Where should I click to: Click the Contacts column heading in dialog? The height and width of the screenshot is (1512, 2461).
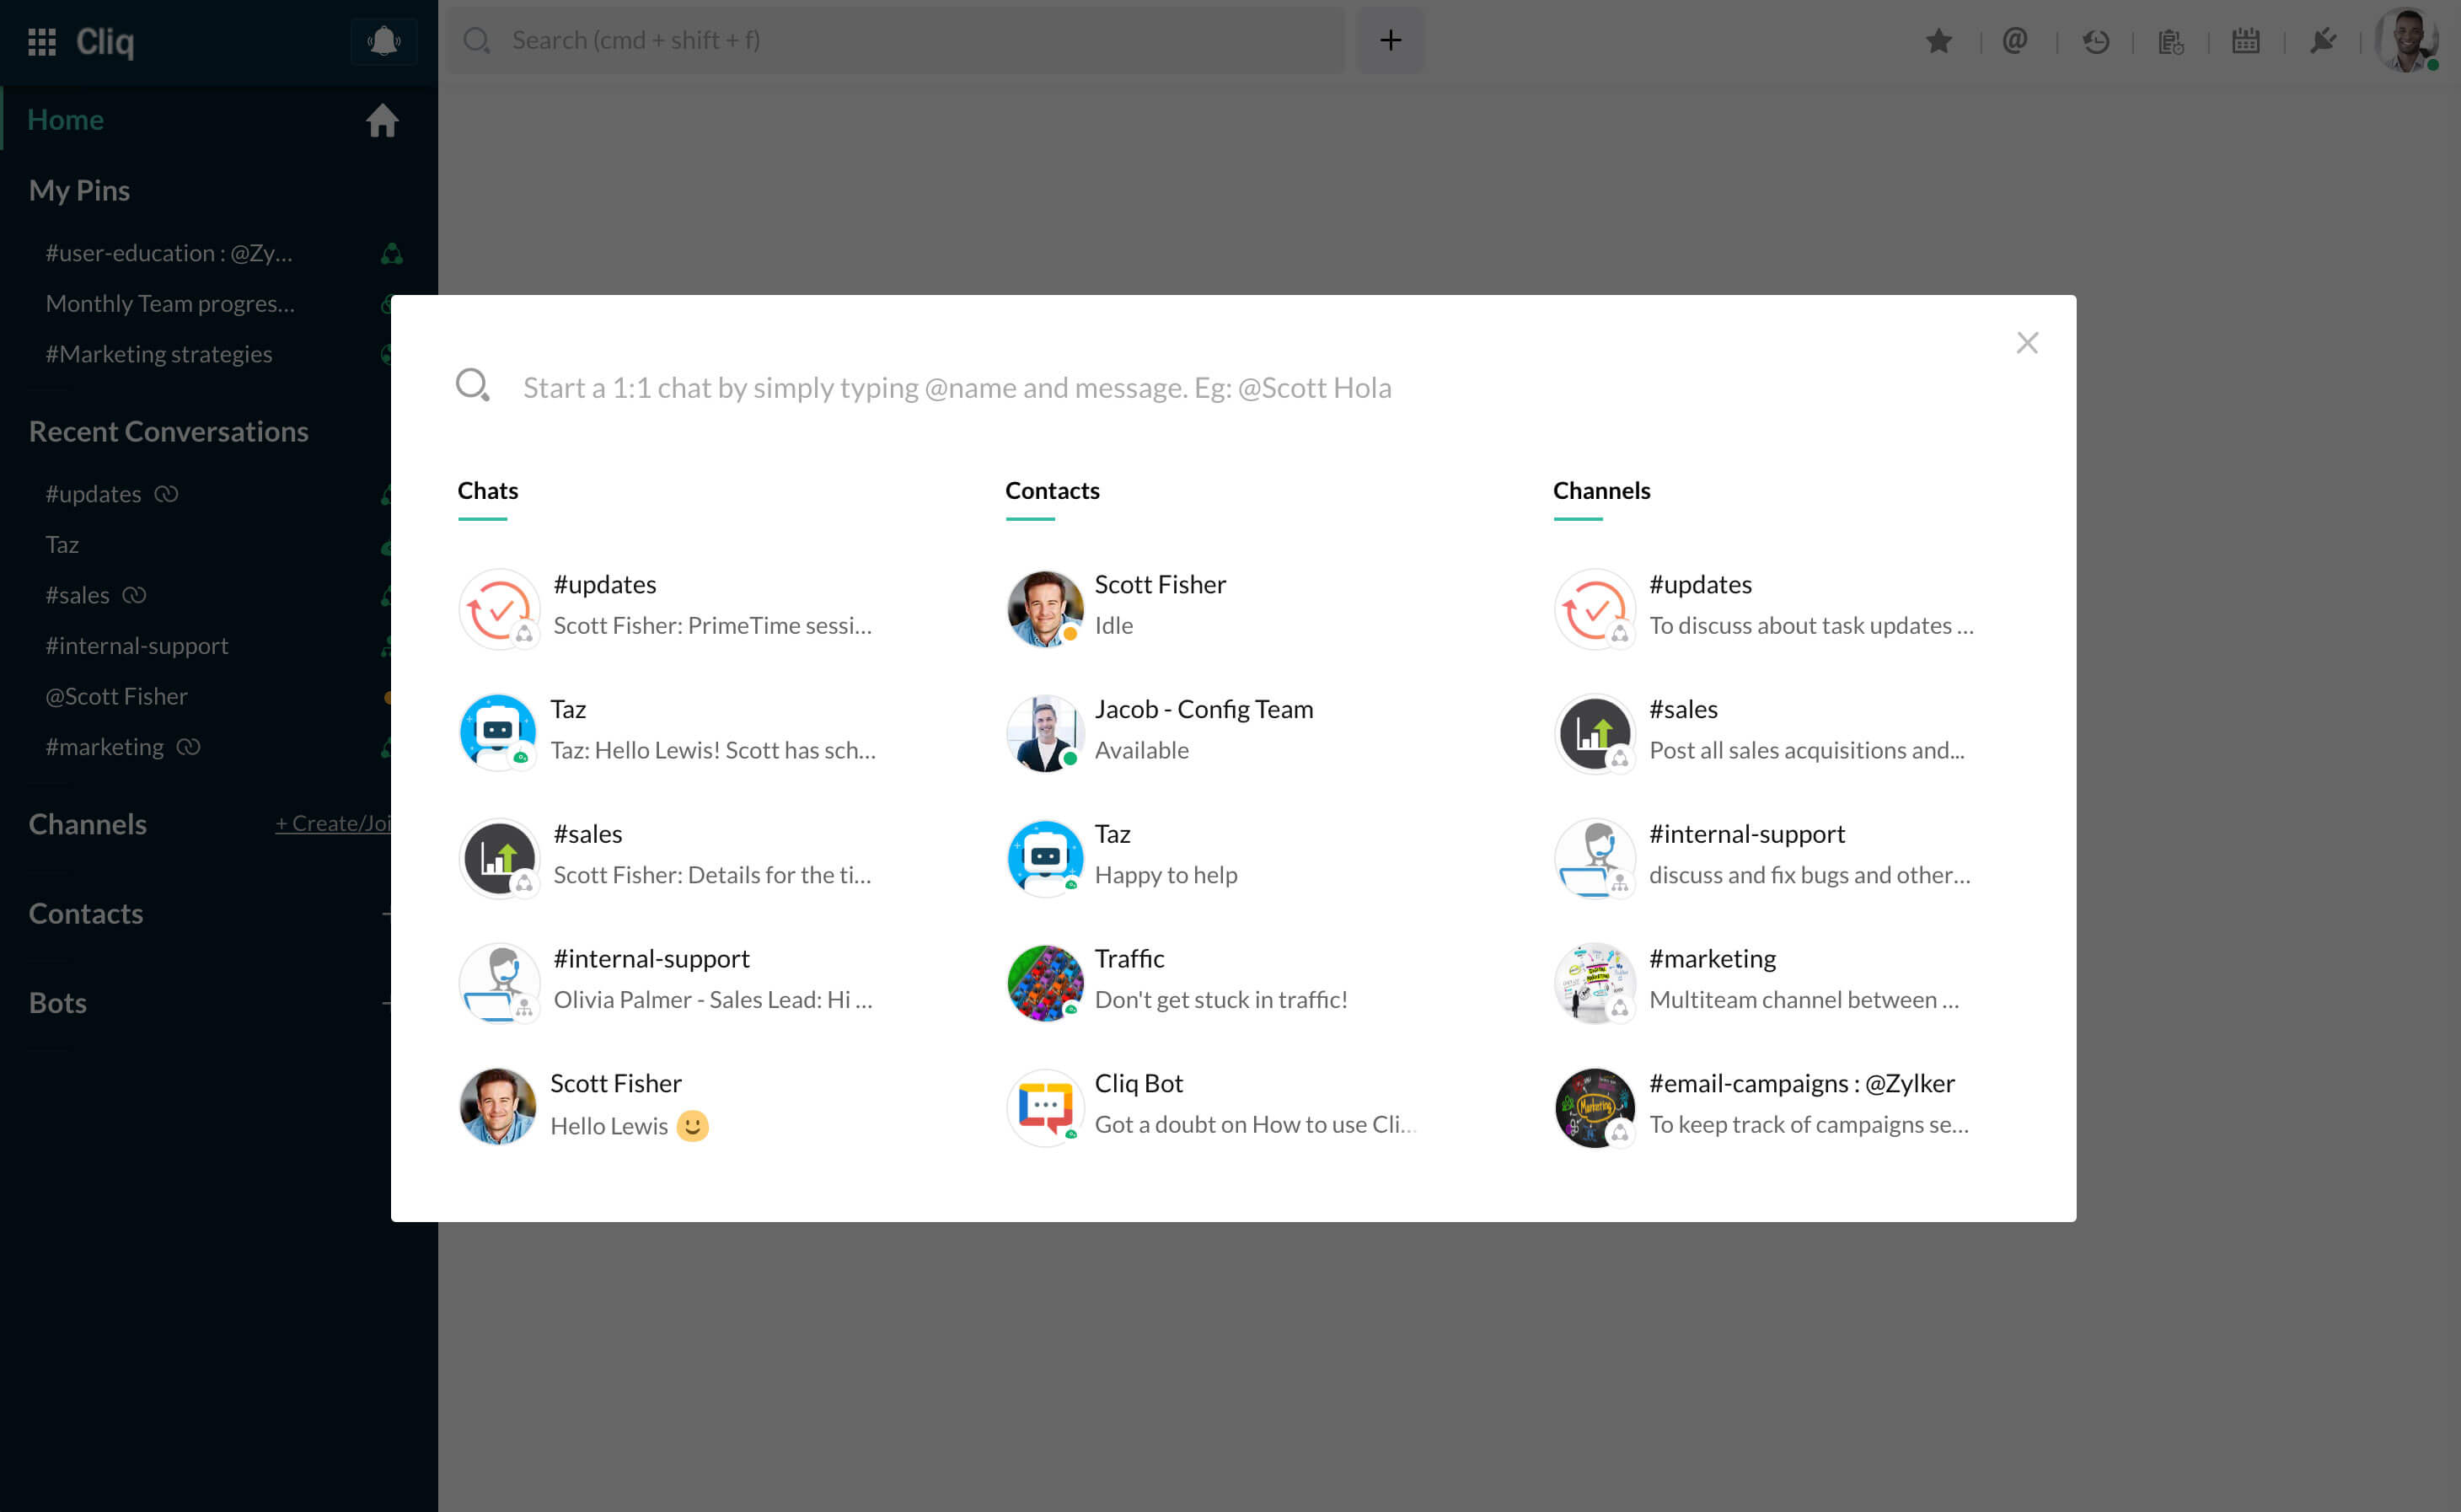pos(1052,491)
